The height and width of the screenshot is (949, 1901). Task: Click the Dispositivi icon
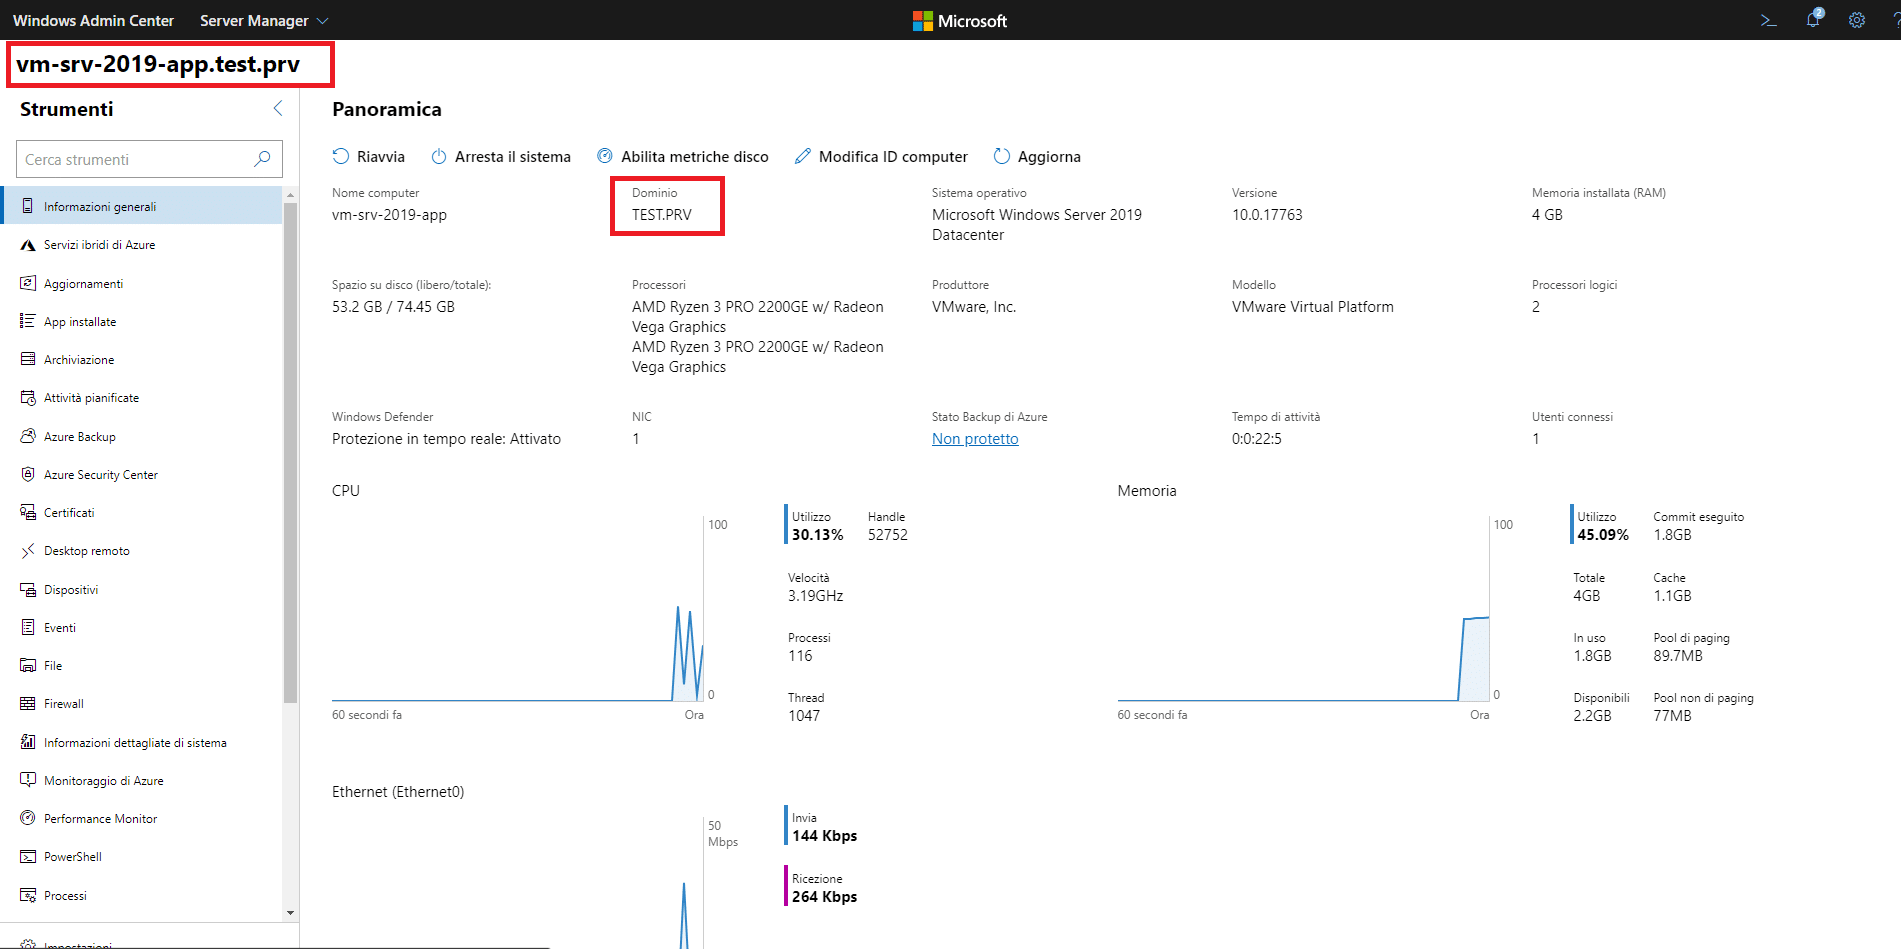(28, 589)
